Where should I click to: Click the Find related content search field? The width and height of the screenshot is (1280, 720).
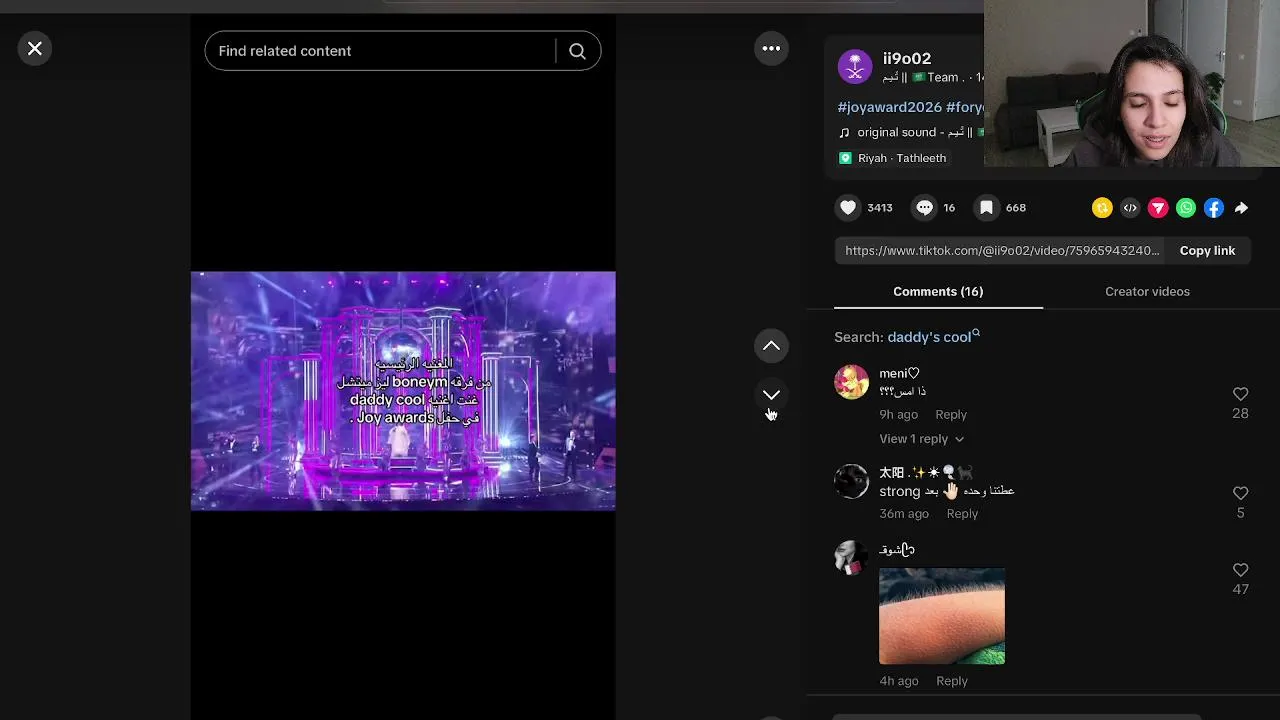(x=380, y=51)
